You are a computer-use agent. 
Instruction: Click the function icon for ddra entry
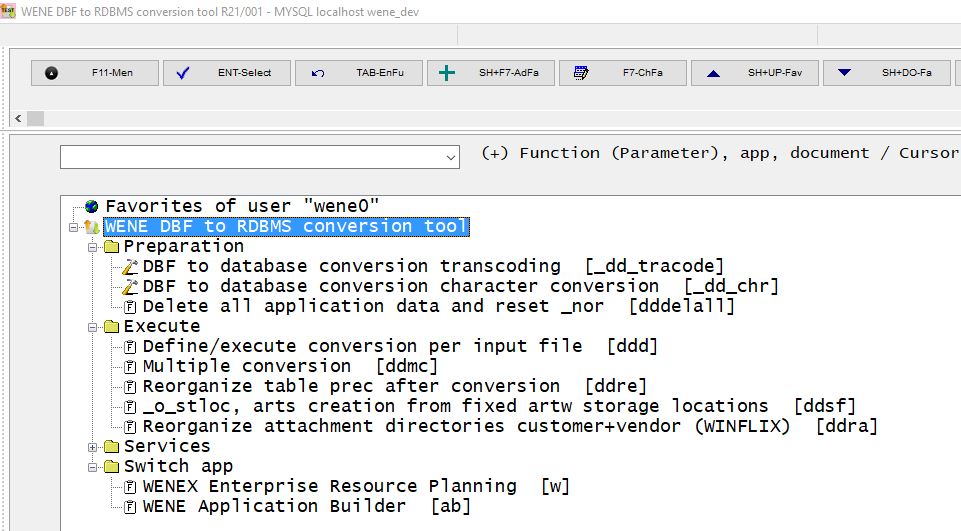click(x=130, y=427)
